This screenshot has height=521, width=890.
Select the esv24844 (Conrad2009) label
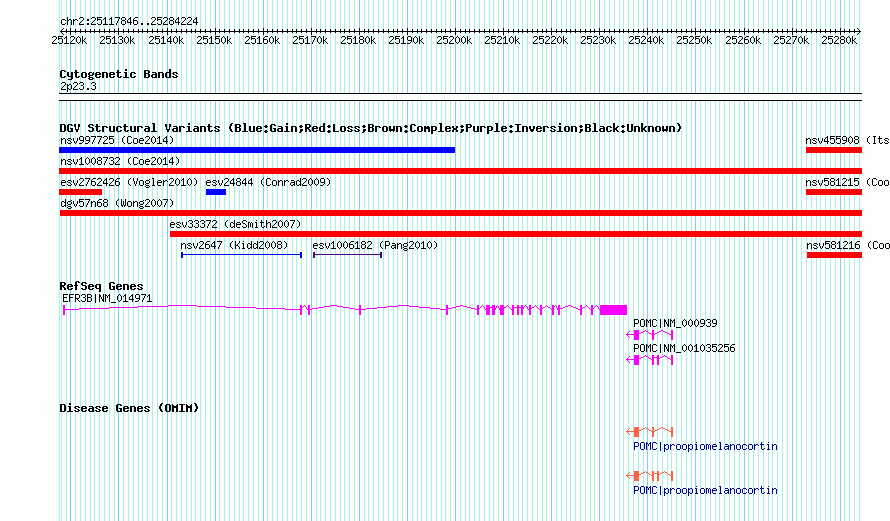[268, 182]
